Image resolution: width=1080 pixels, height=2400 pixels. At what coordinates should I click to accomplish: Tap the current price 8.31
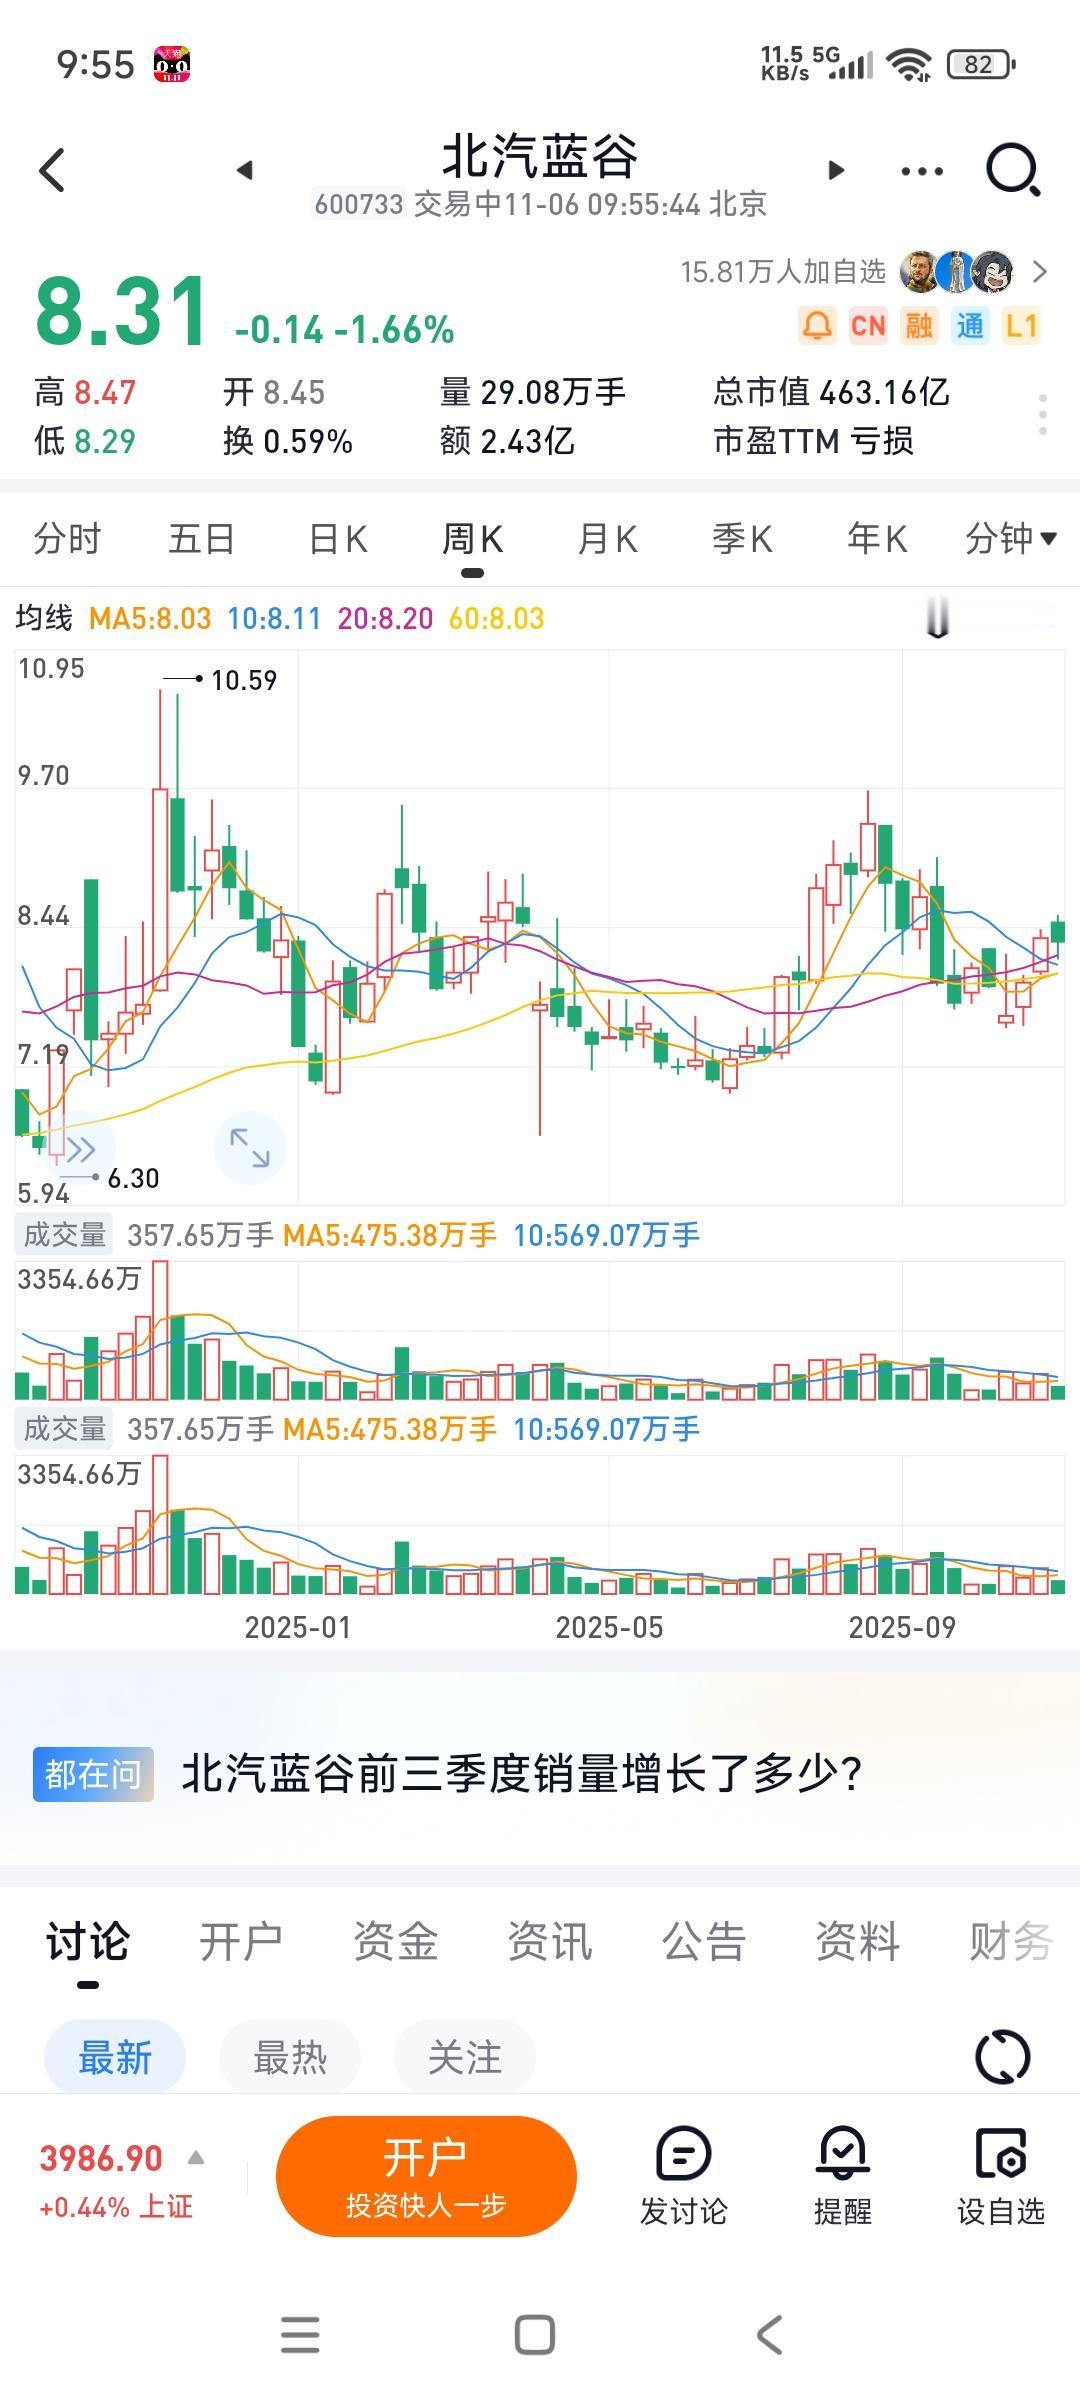[122, 311]
